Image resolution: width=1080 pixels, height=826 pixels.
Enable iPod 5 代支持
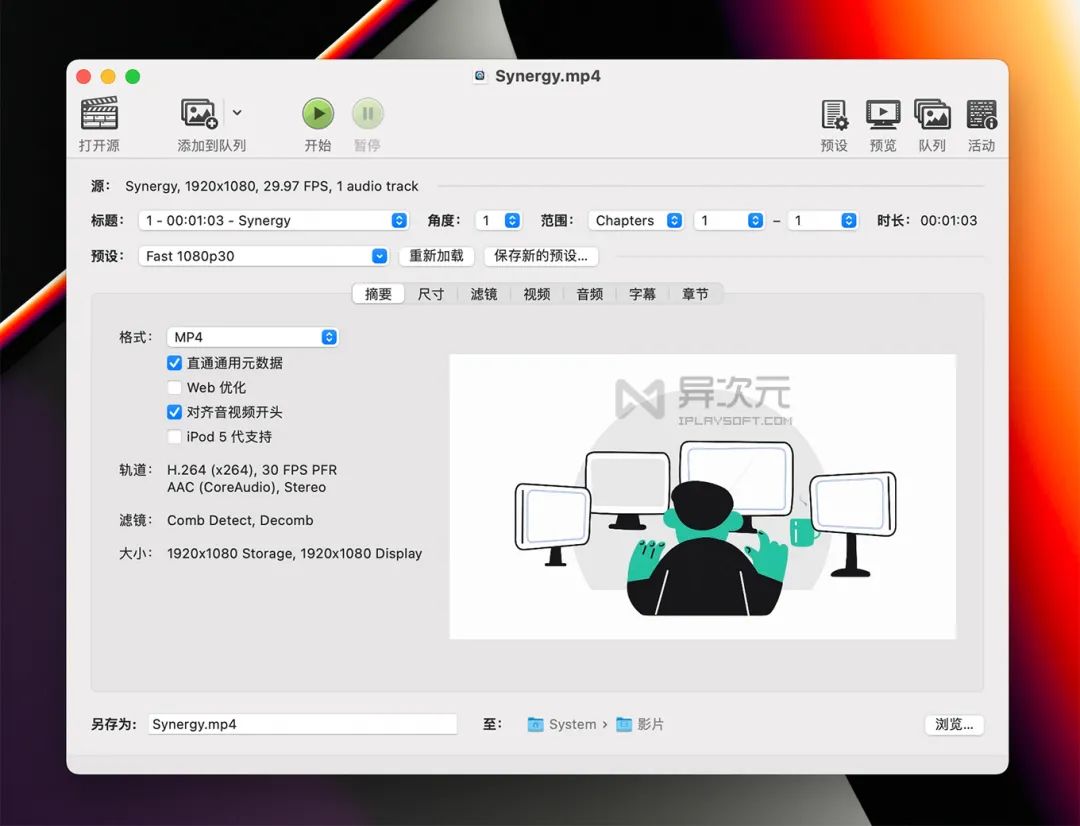tap(174, 436)
